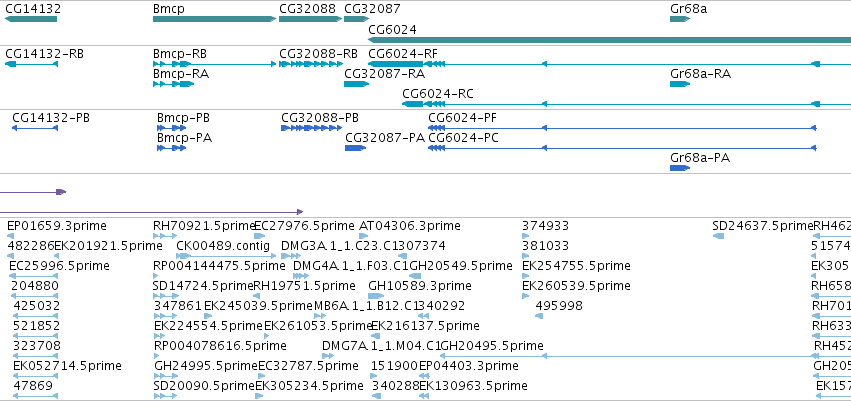Select feature 521852

coord(35,336)
